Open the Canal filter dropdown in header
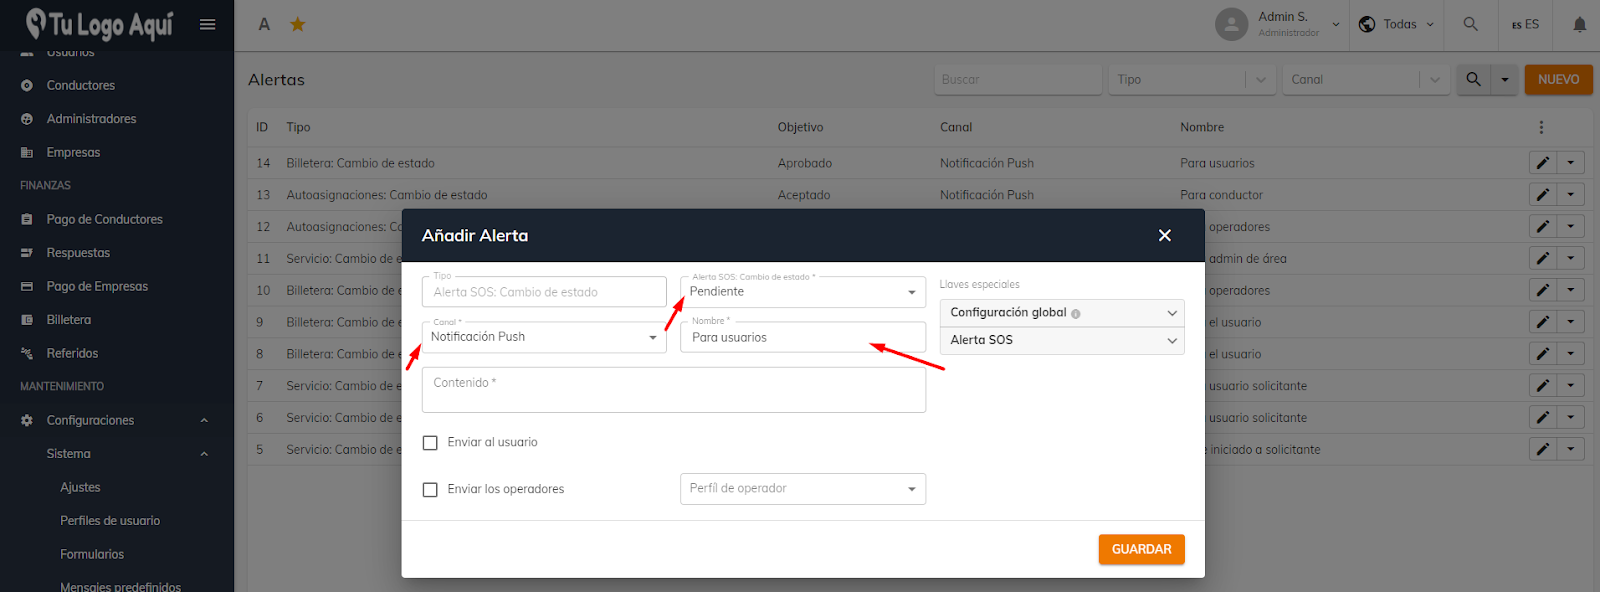 (1365, 79)
